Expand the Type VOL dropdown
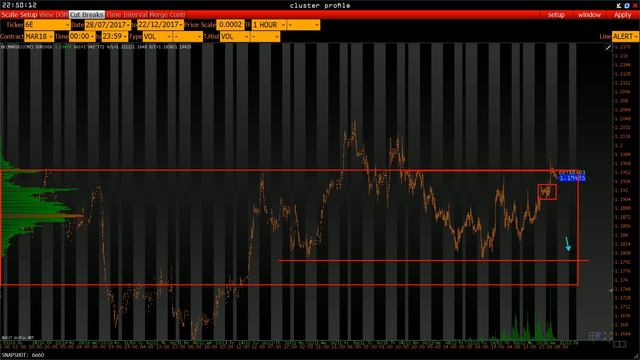 click(157, 37)
